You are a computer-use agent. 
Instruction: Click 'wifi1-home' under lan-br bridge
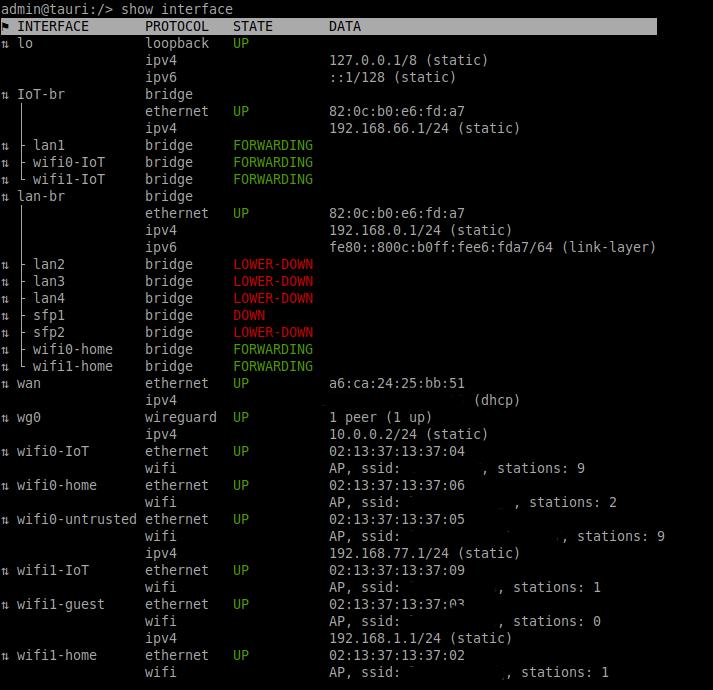pyautogui.click(x=73, y=366)
